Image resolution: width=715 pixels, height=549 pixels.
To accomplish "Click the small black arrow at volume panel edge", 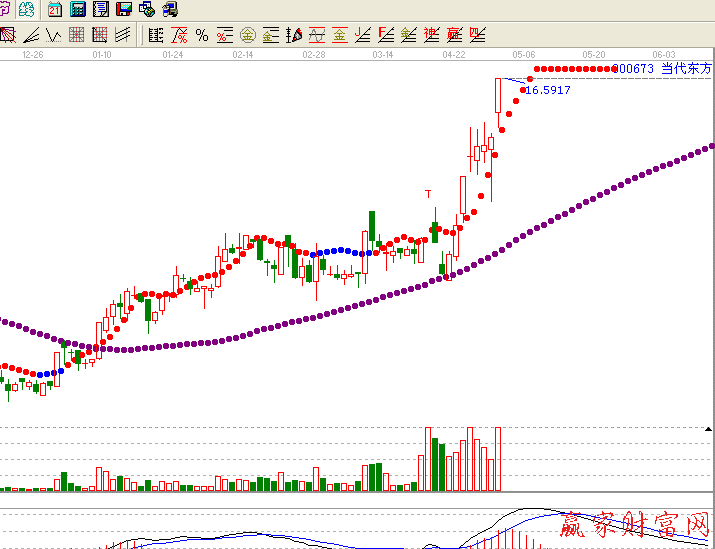I will [x=709, y=428].
